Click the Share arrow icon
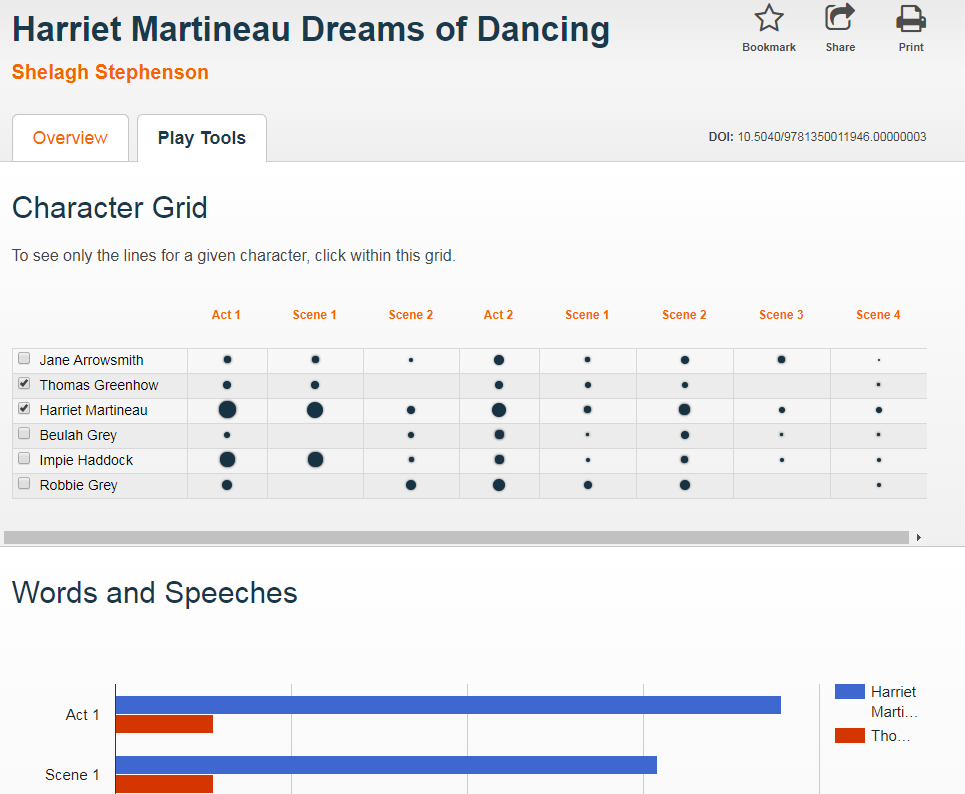This screenshot has height=794, width=965. tap(840, 19)
